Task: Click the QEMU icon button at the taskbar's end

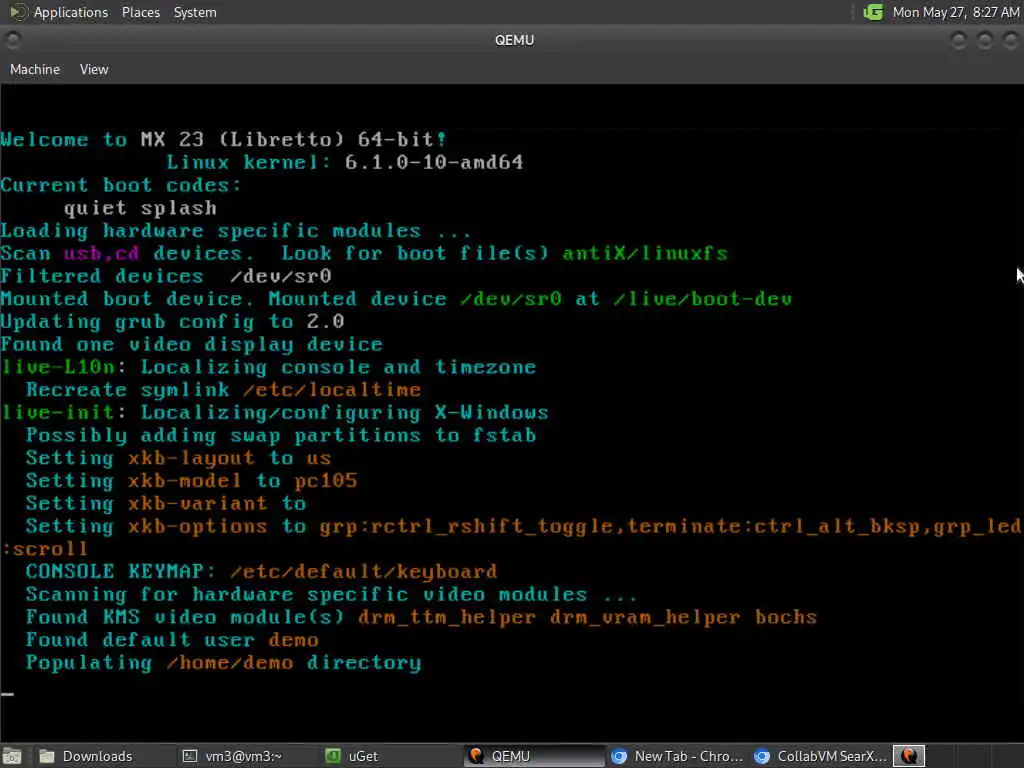Action: 908,756
